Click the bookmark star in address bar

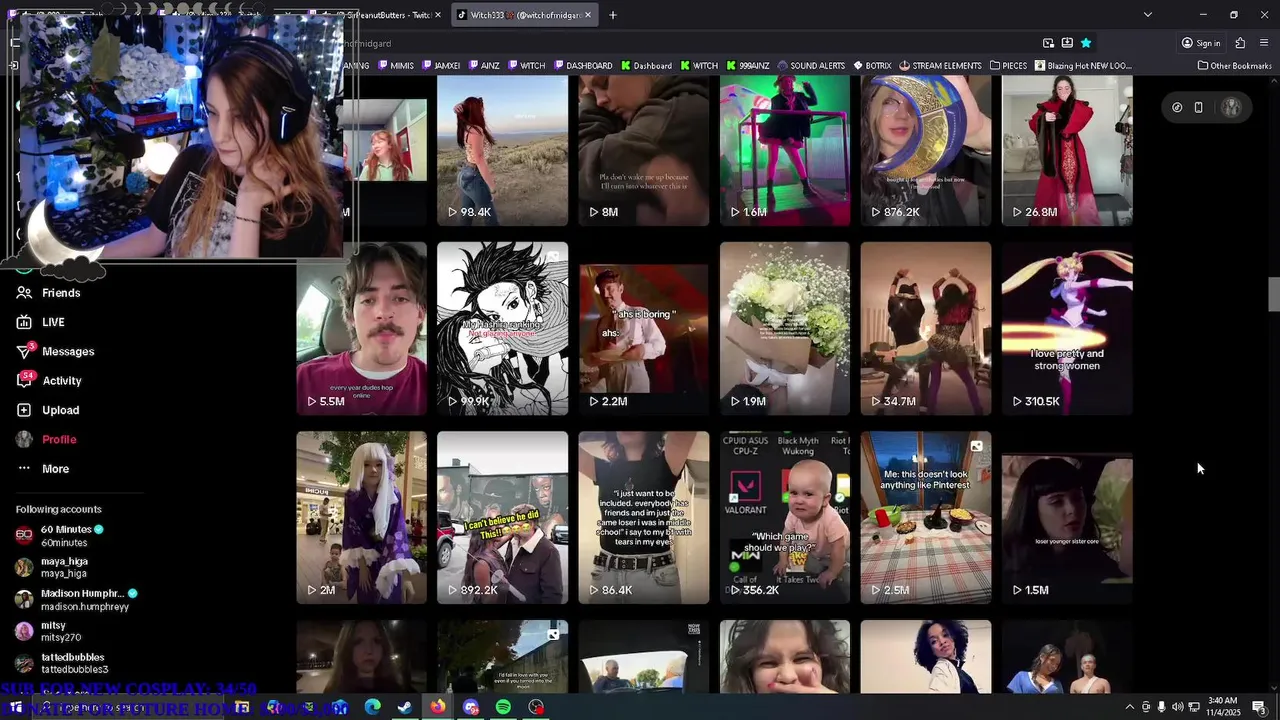coord(1086,43)
